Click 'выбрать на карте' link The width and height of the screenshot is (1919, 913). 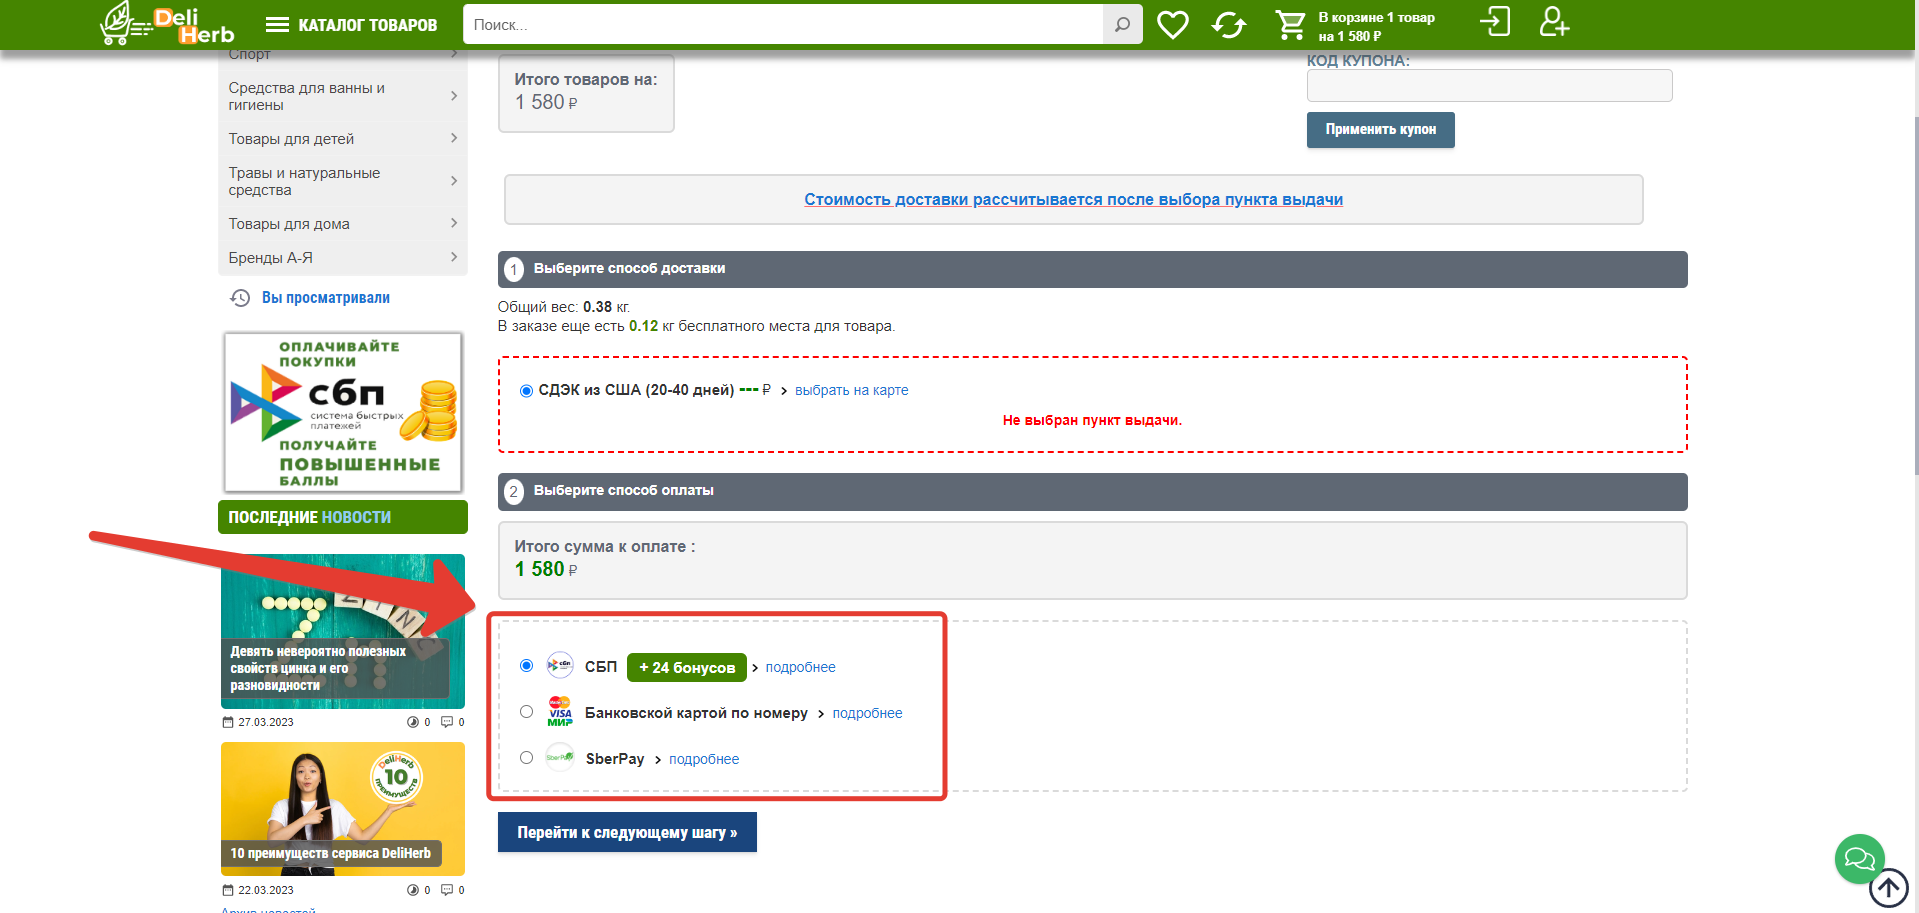click(x=851, y=391)
